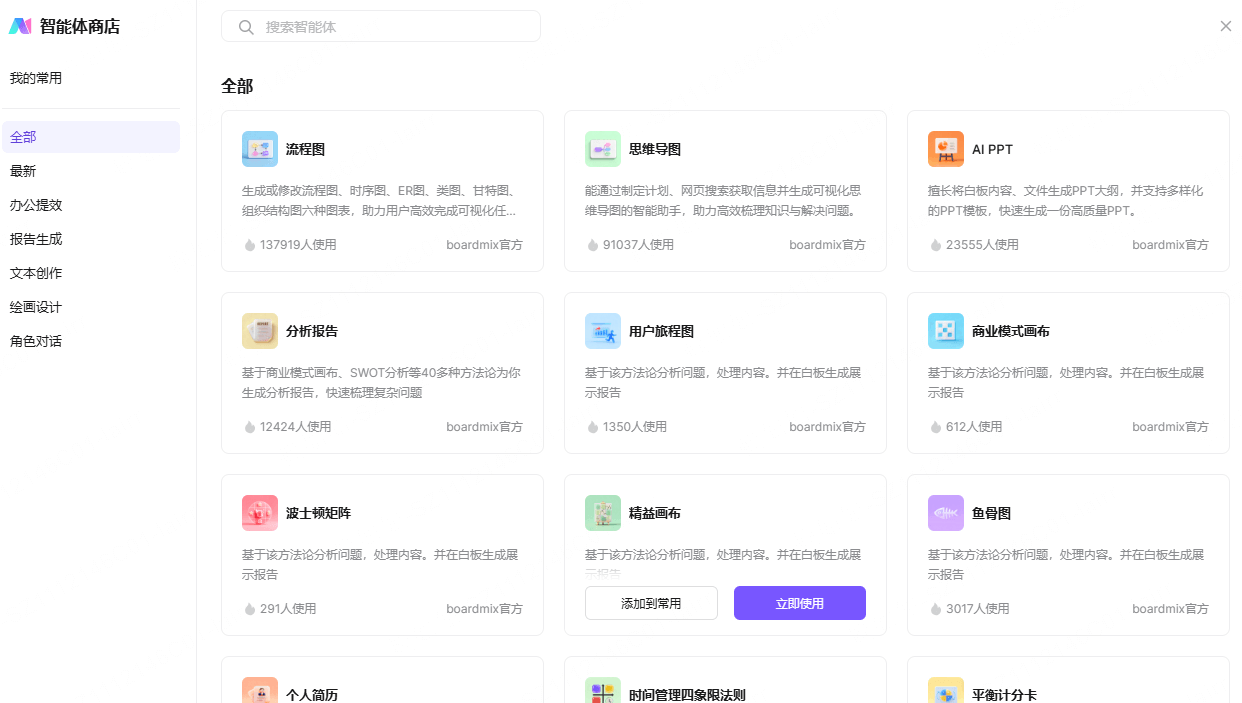The height and width of the screenshot is (703, 1242).
Task: Click the 个人简历 agent icon
Action: (260, 692)
